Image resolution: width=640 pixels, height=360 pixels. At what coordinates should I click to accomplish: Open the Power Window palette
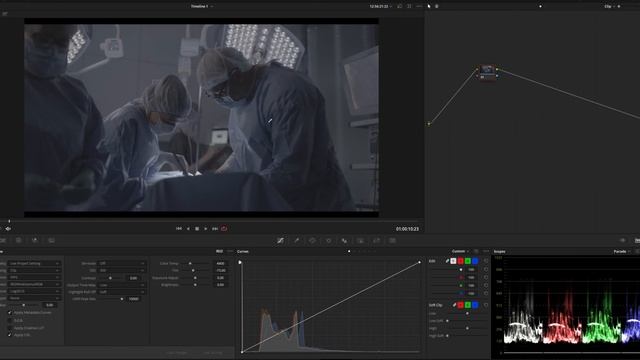click(x=312, y=240)
